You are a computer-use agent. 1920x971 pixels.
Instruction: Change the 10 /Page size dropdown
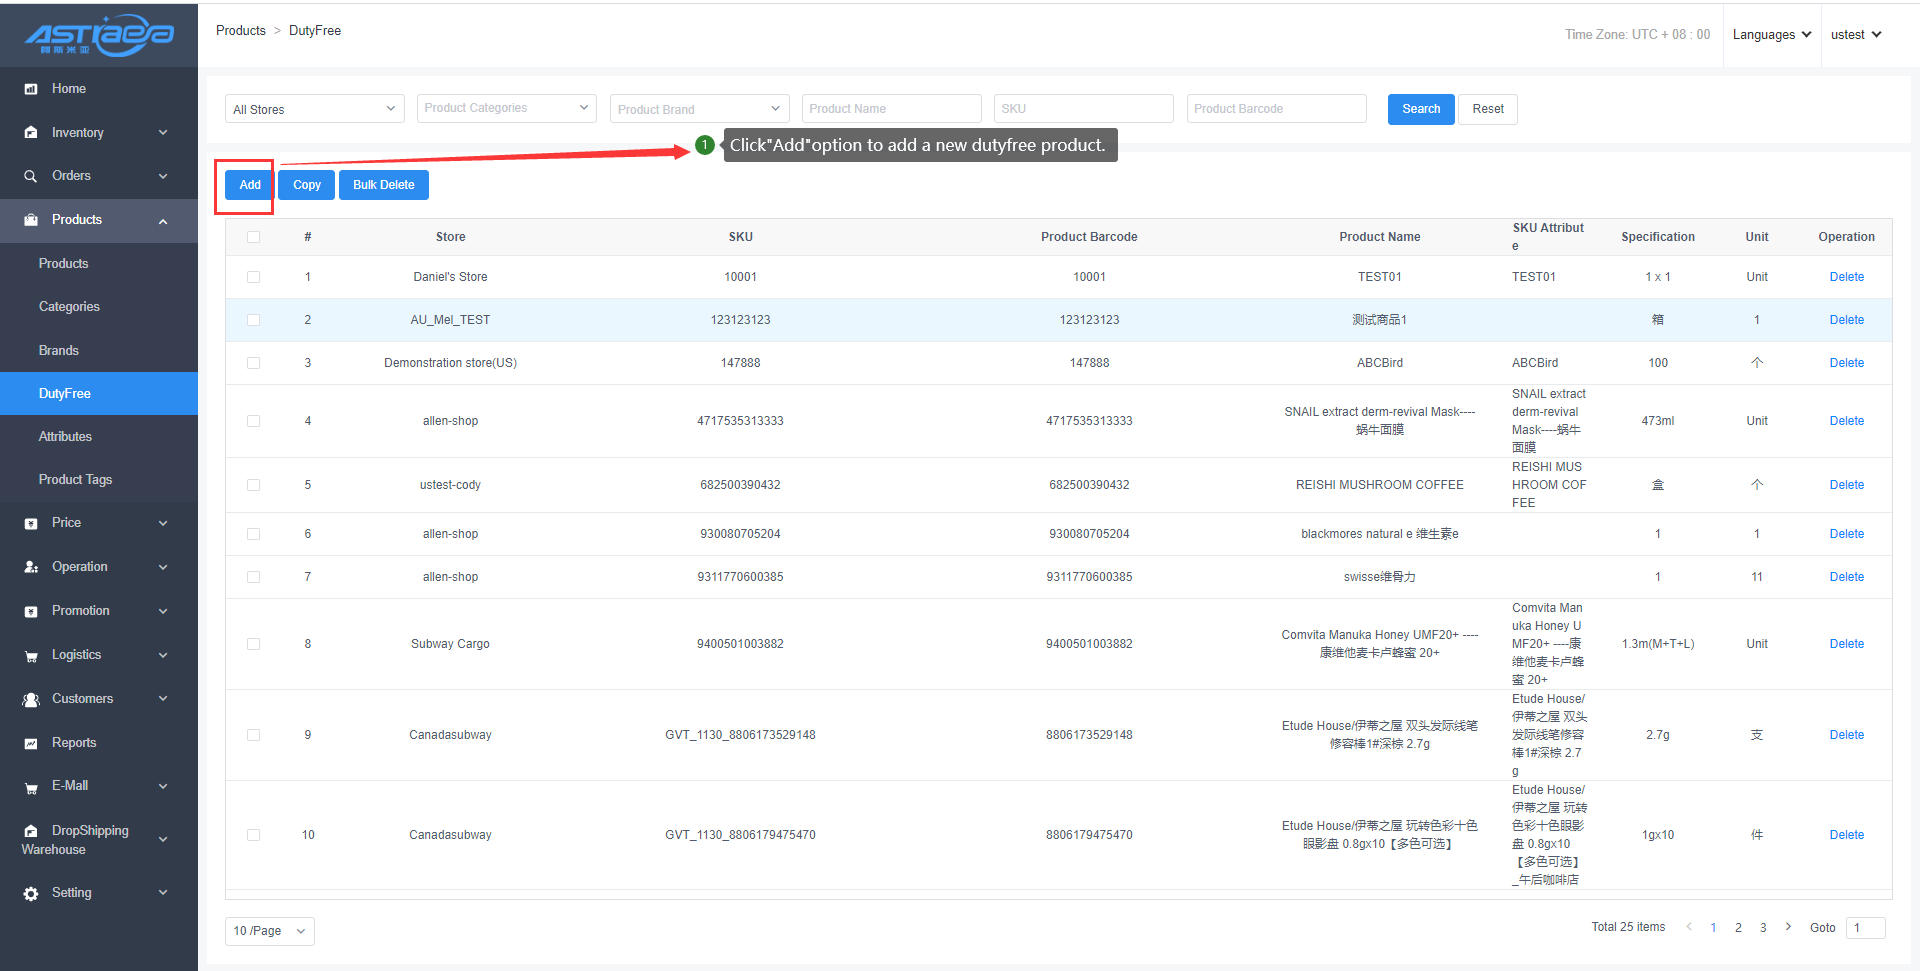coord(269,931)
